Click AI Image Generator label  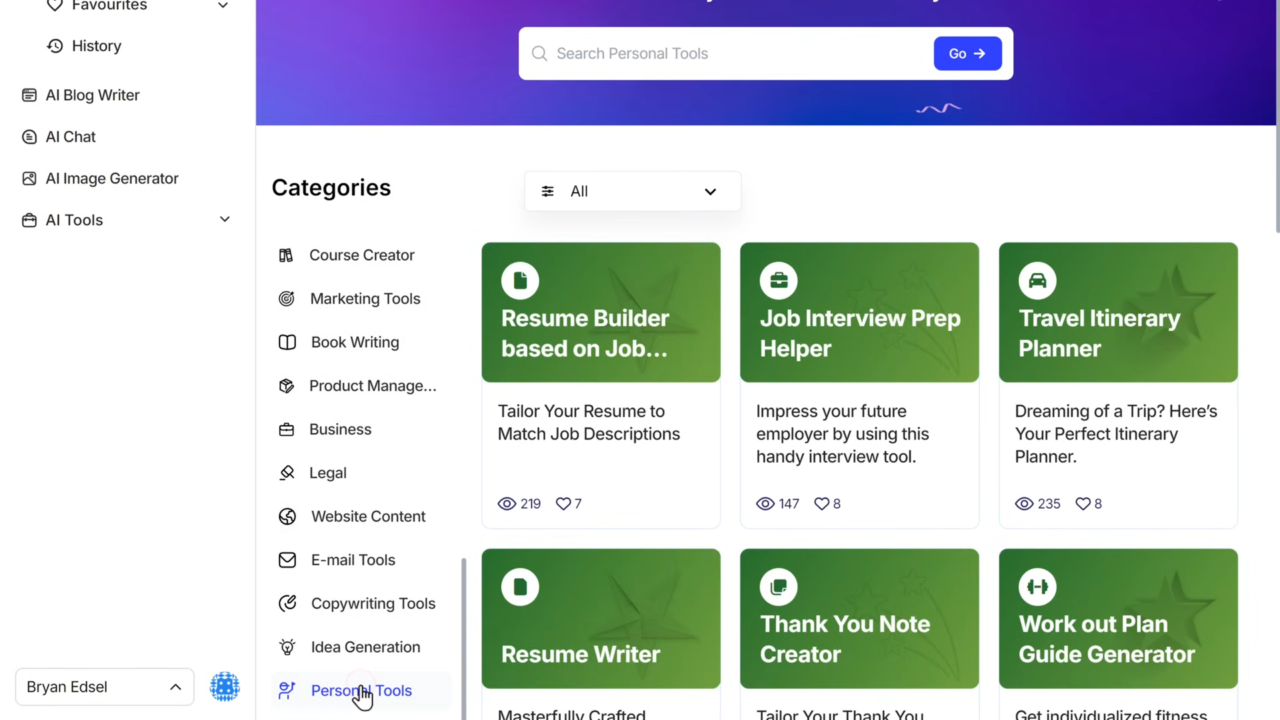[x=112, y=179]
